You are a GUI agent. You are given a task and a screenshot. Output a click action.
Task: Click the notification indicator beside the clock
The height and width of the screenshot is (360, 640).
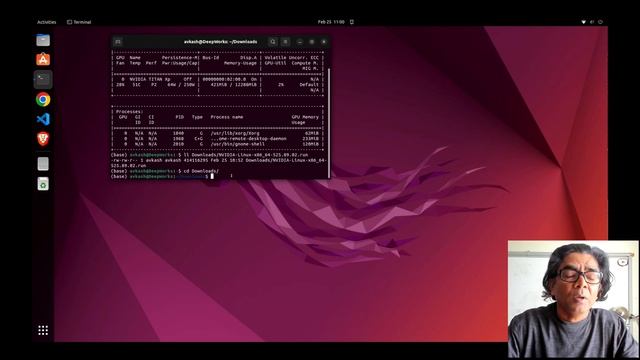352,22
